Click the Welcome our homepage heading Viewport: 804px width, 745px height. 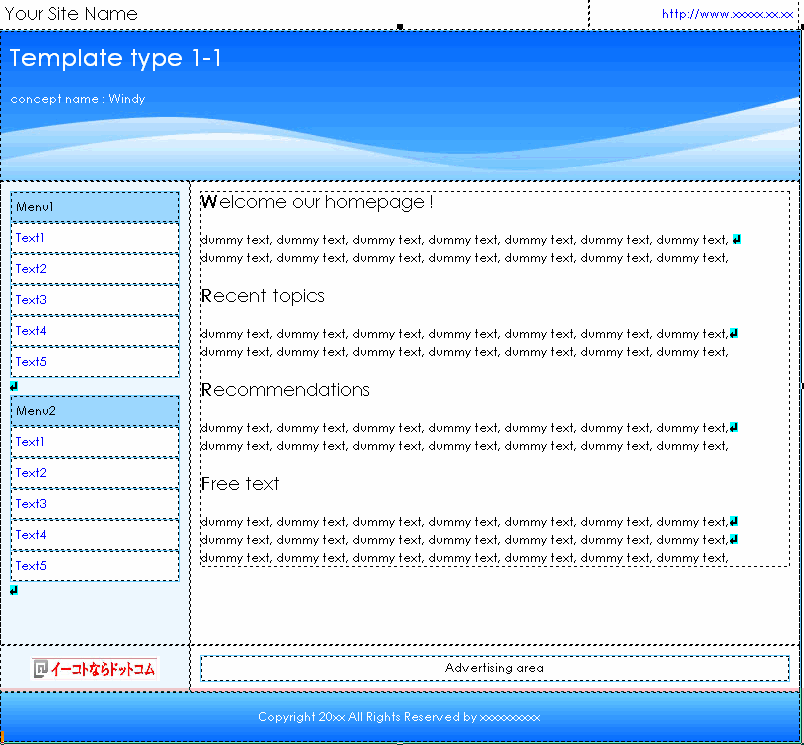pos(317,202)
